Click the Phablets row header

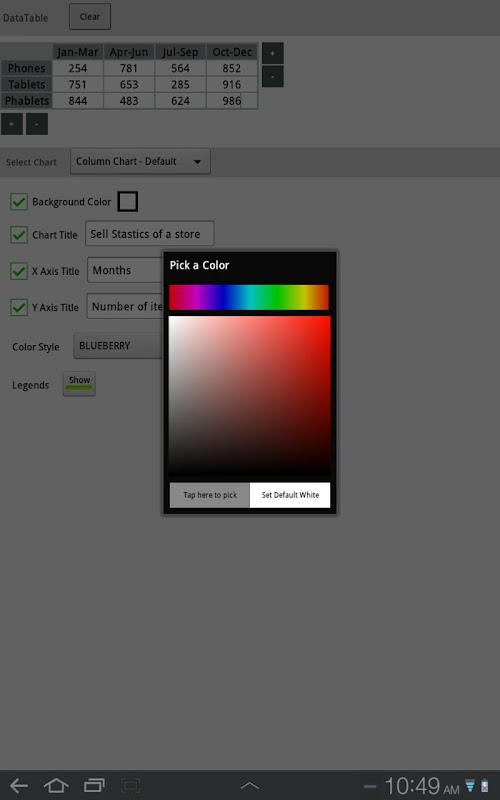point(27,101)
